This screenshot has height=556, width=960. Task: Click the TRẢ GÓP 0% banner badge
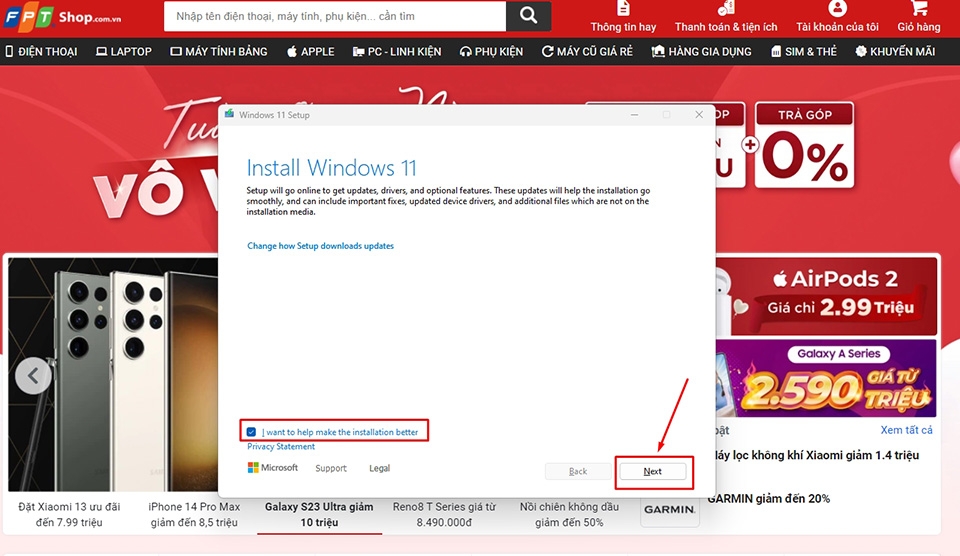coord(804,145)
